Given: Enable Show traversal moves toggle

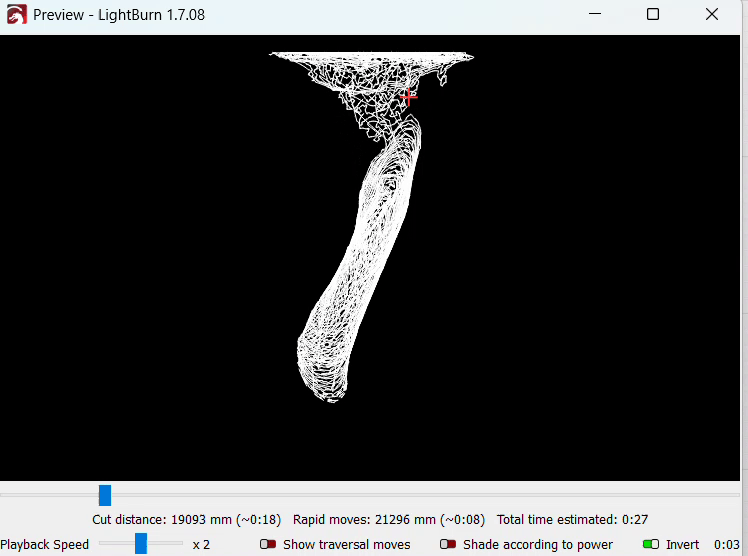Looking at the screenshot, I should [268, 545].
